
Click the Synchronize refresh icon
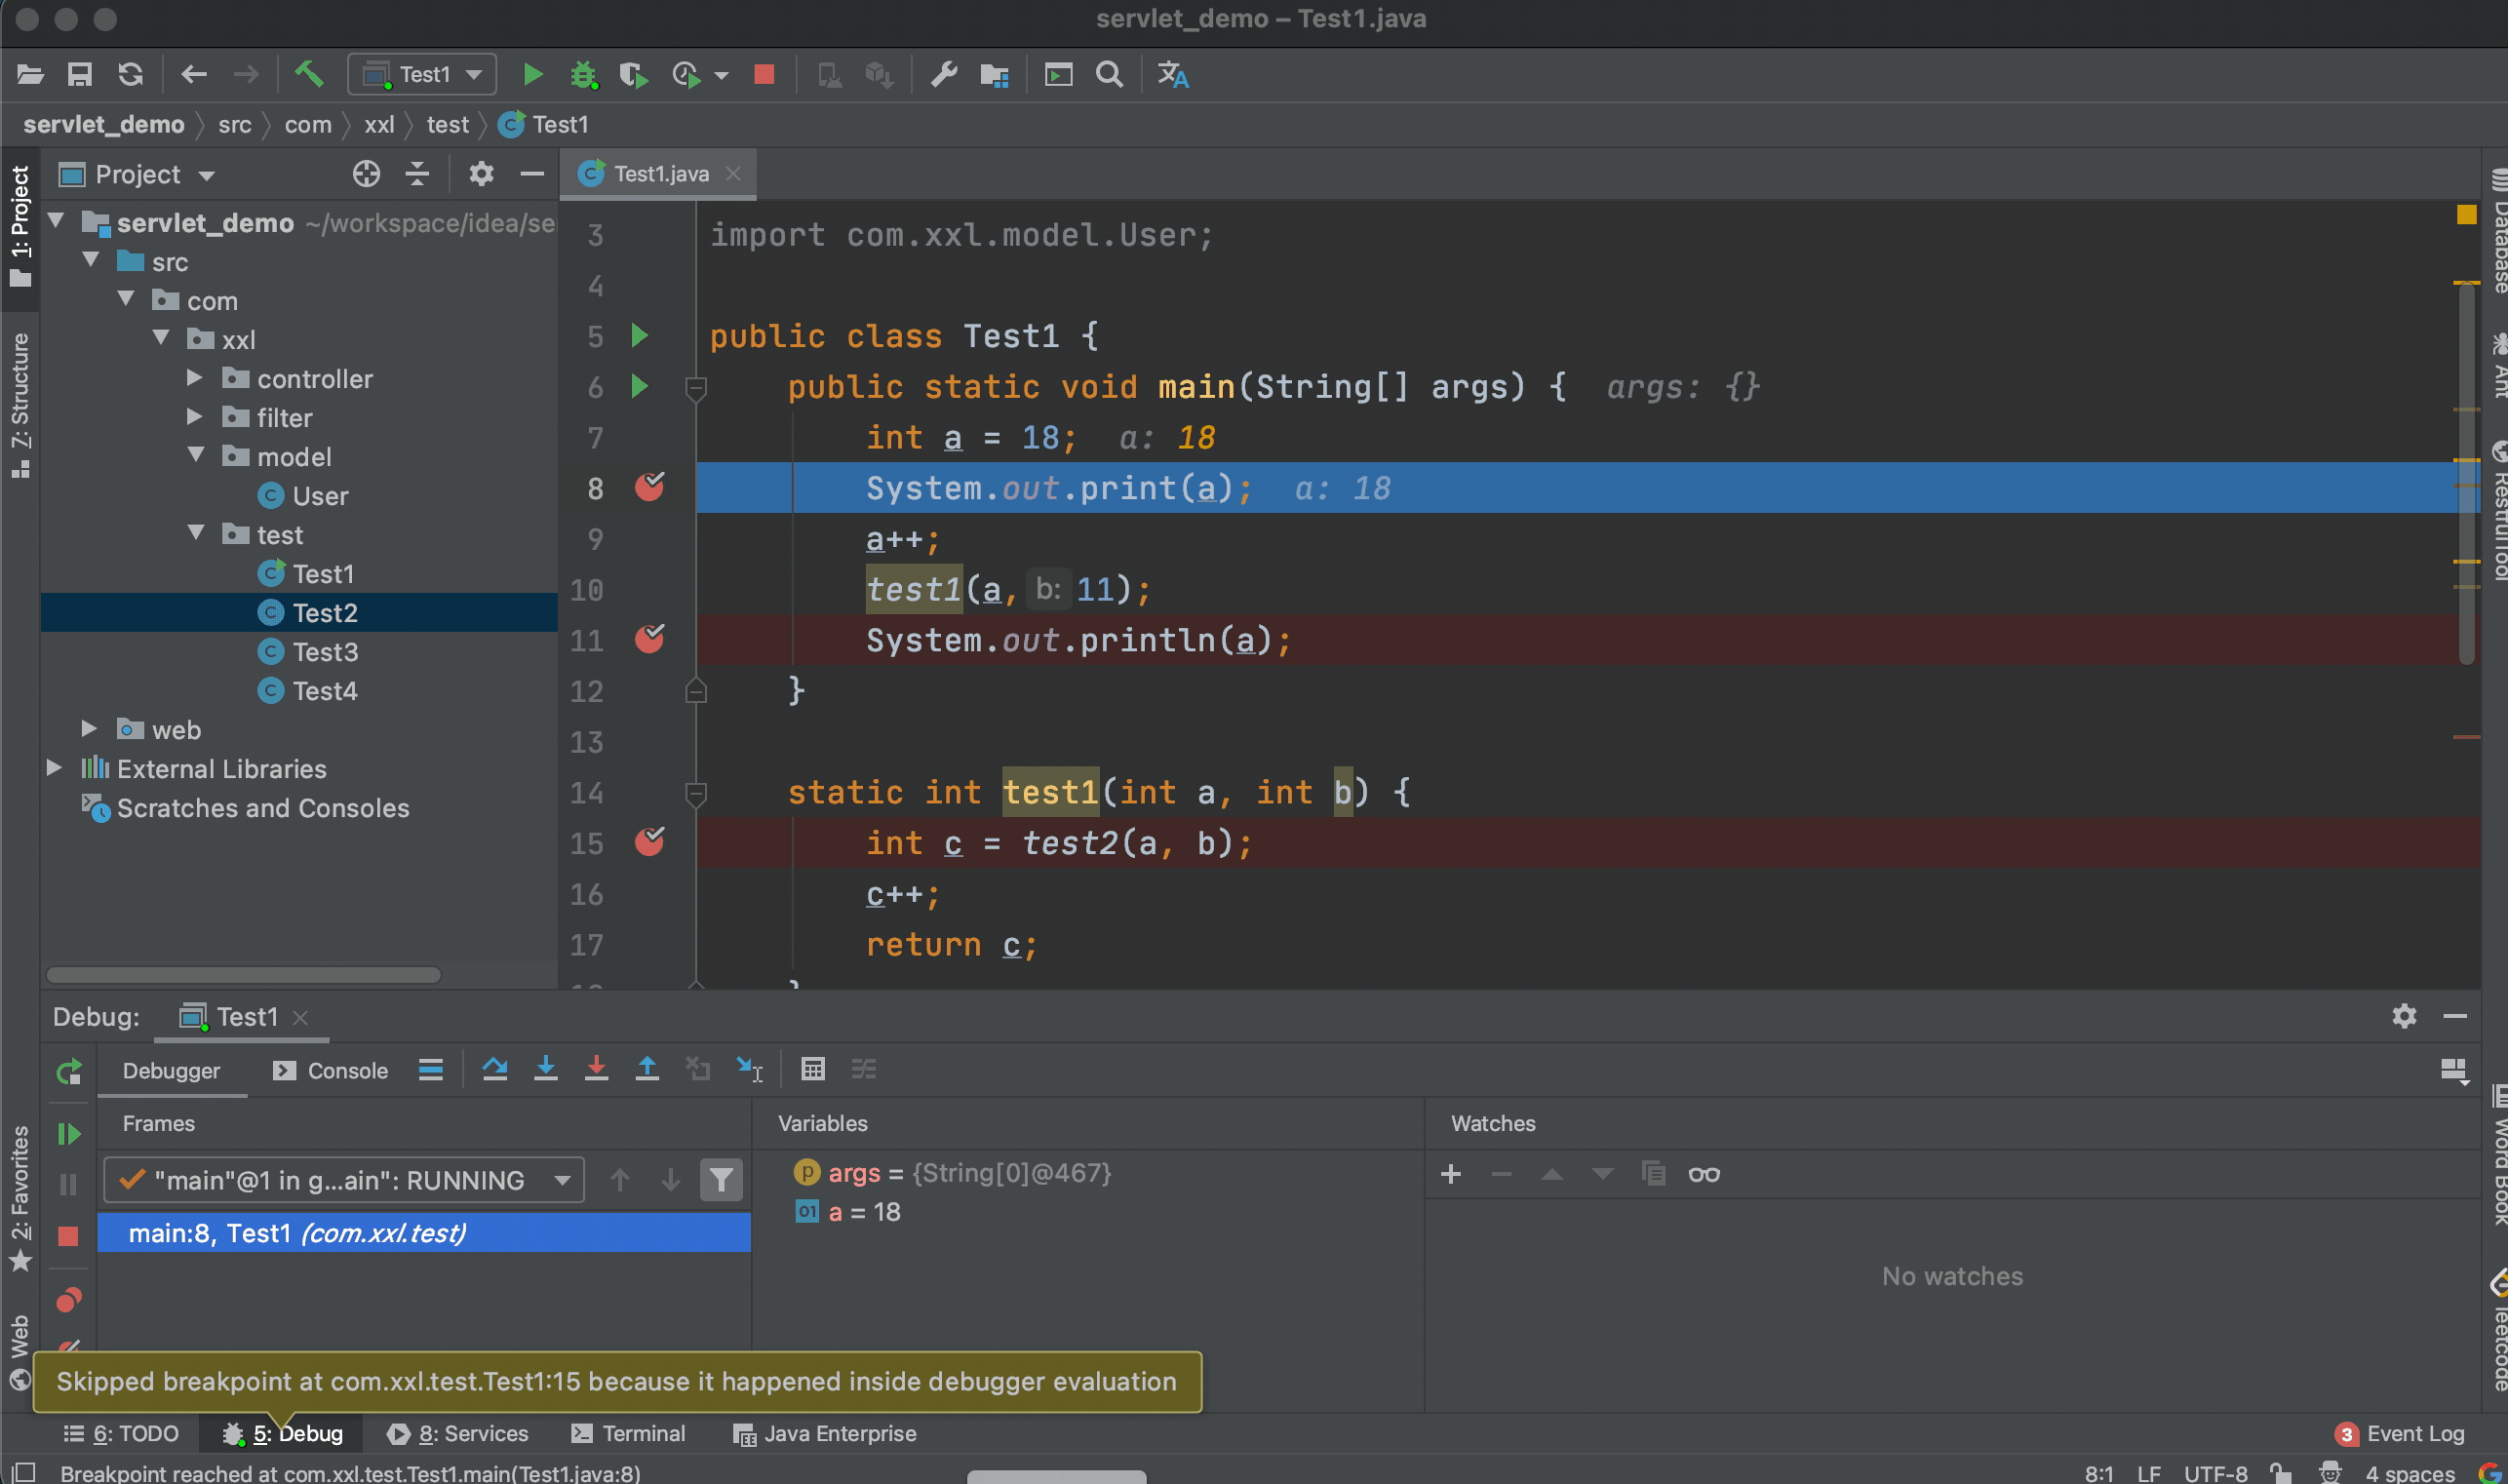pyautogui.click(x=130, y=74)
